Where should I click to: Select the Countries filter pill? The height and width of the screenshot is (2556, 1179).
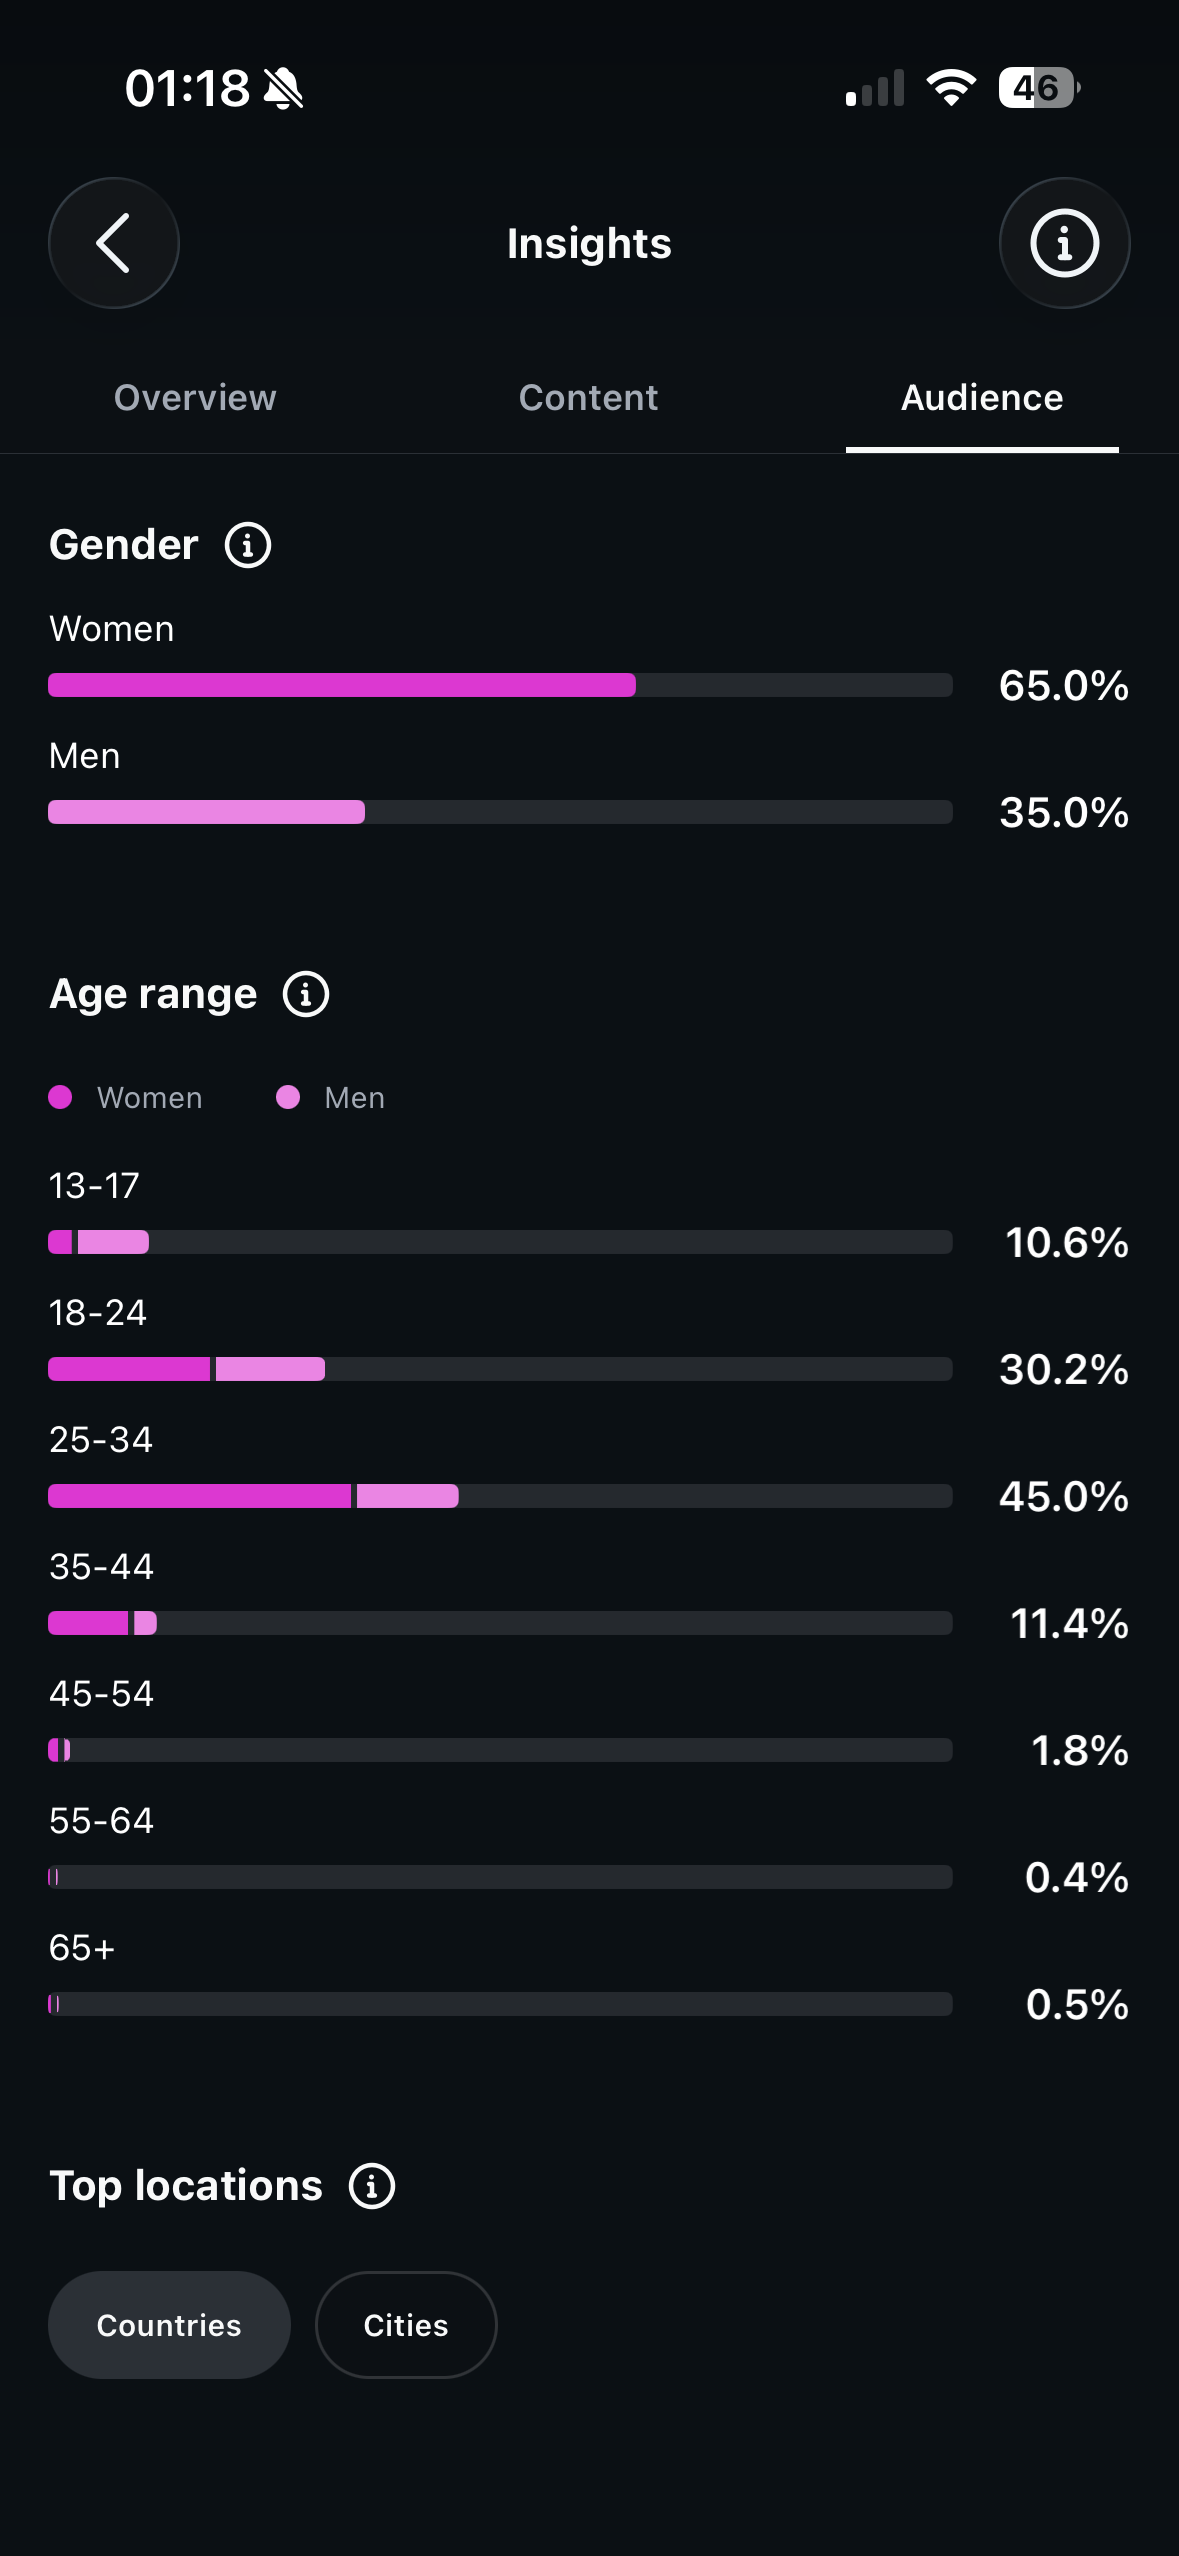click(x=169, y=2325)
